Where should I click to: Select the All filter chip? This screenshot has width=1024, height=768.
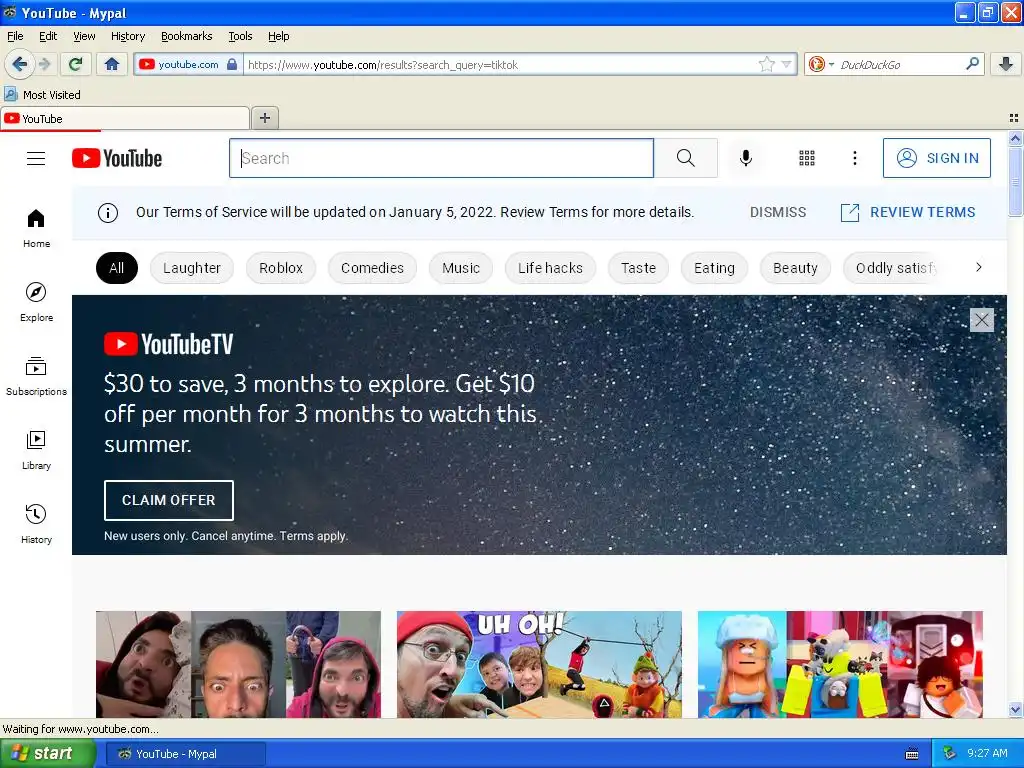(x=117, y=268)
